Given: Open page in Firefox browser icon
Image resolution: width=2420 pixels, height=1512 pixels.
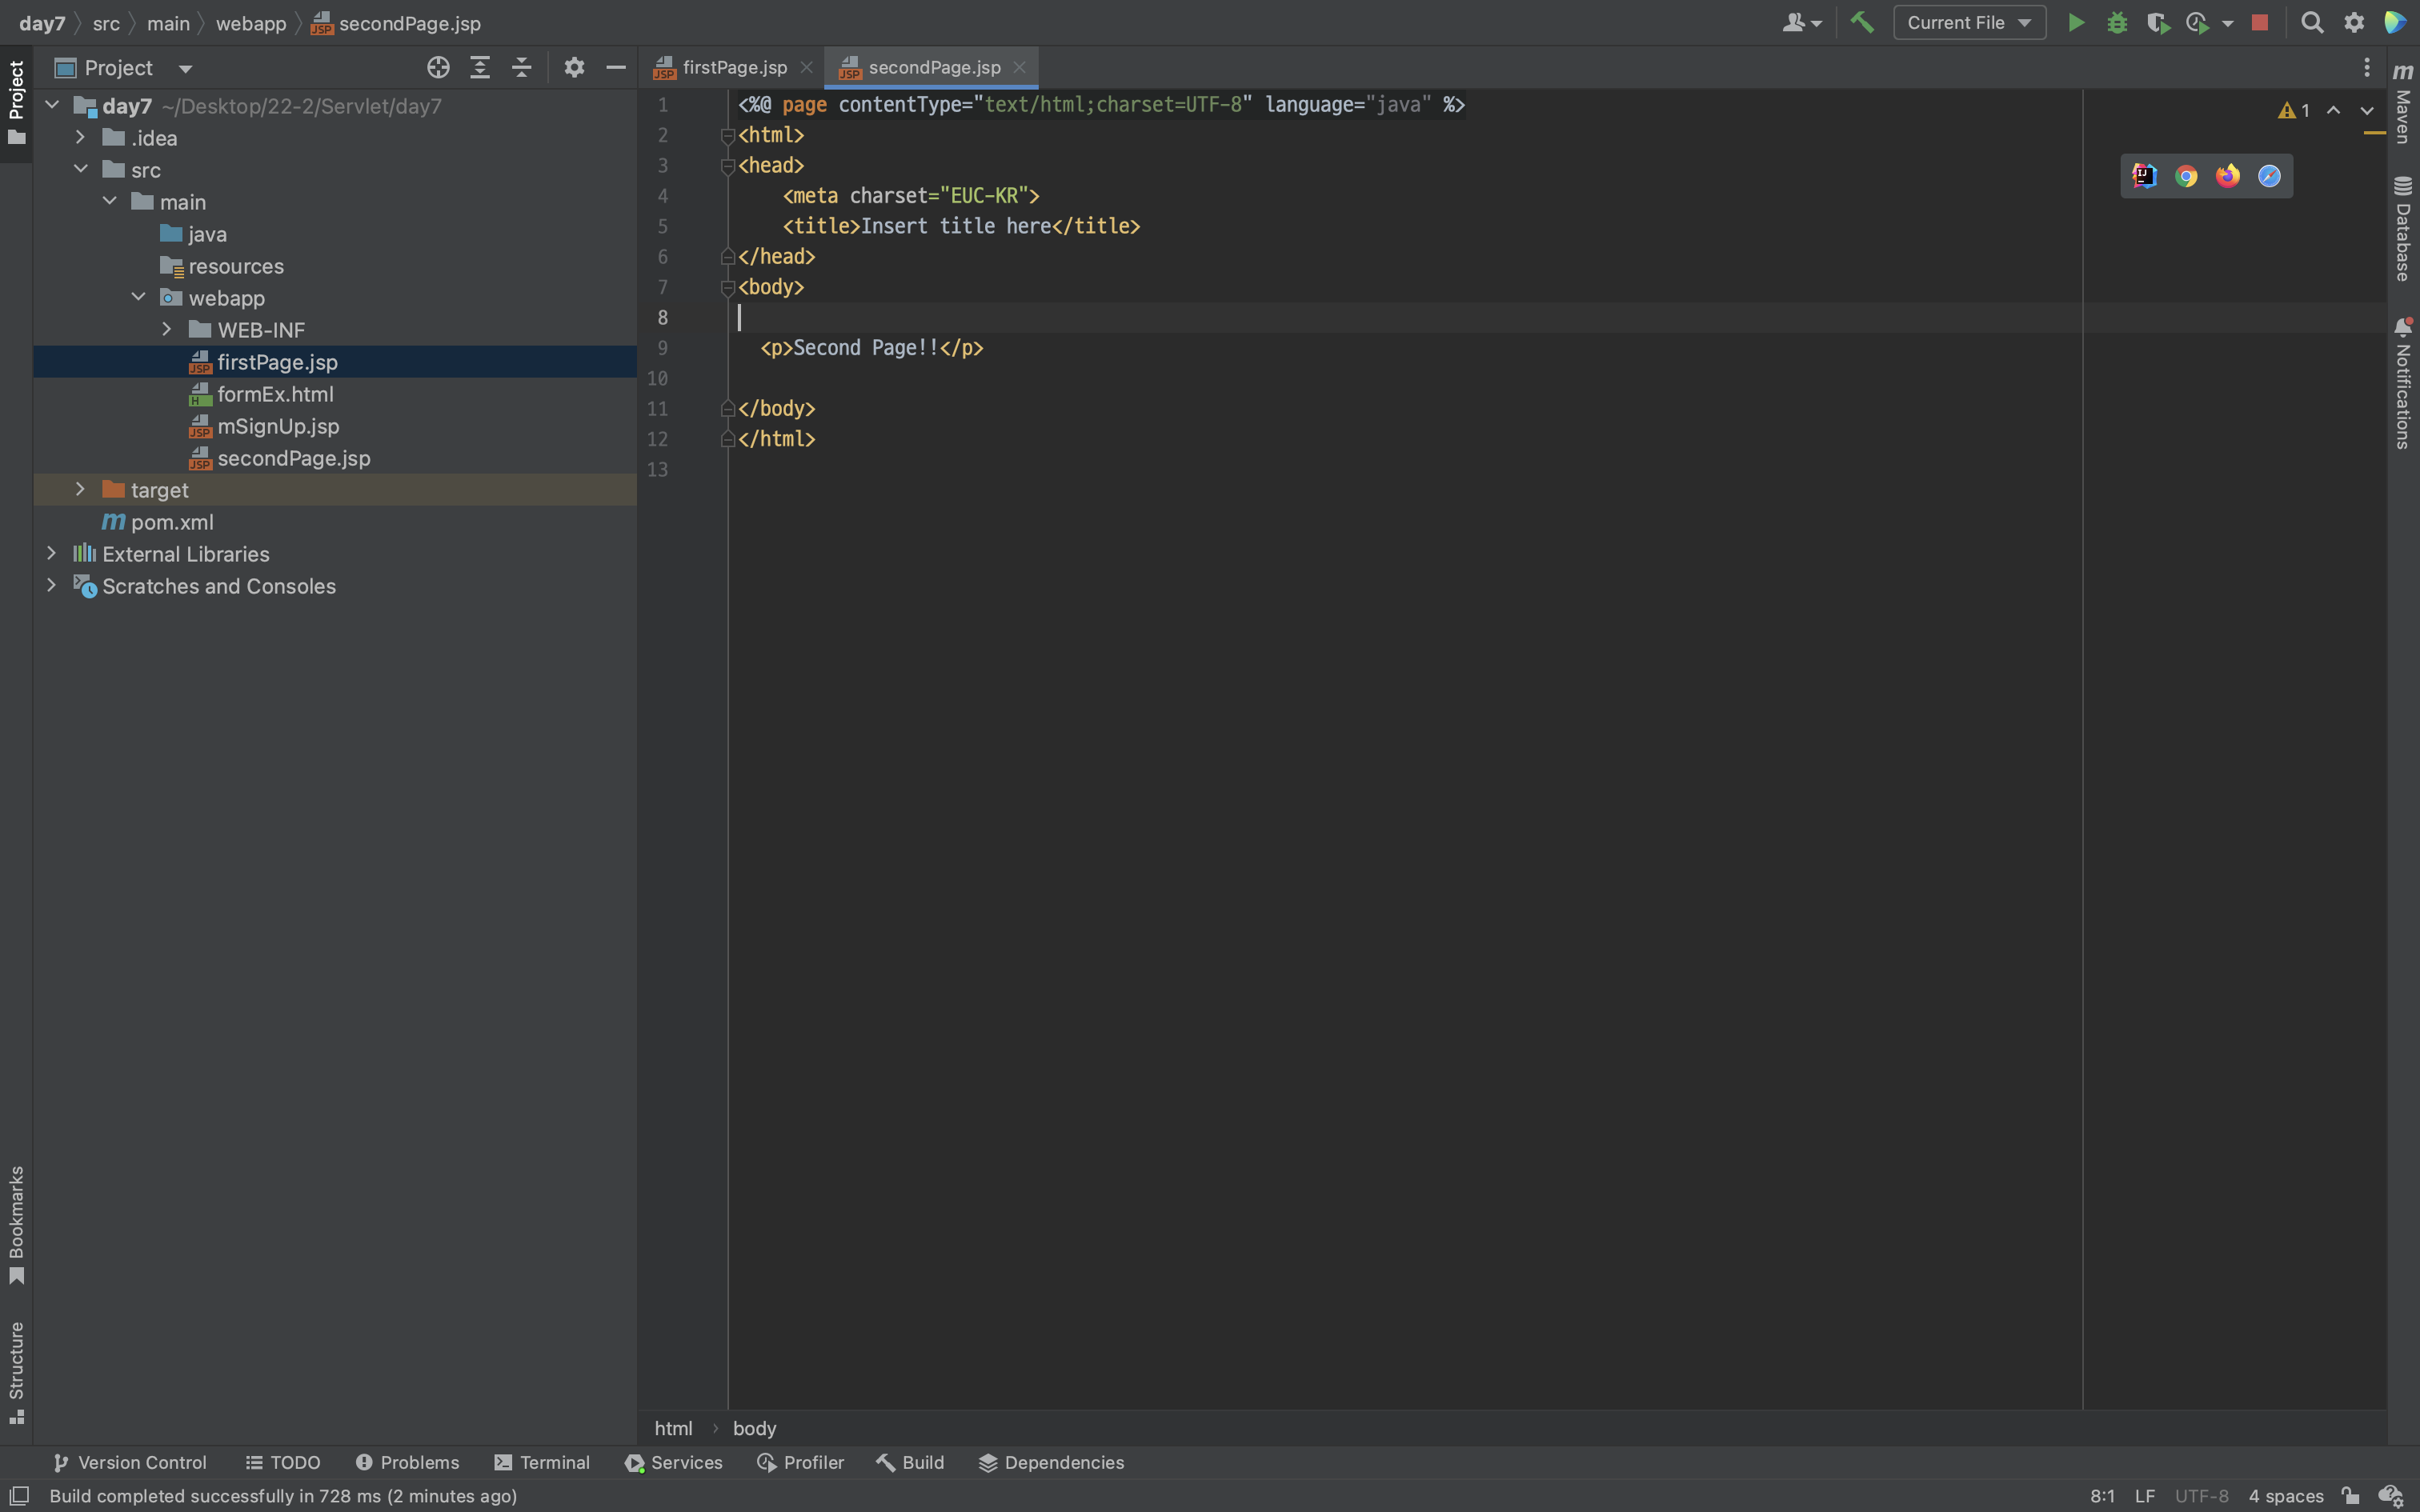Looking at the screenshot, I should coord(2227,176).
